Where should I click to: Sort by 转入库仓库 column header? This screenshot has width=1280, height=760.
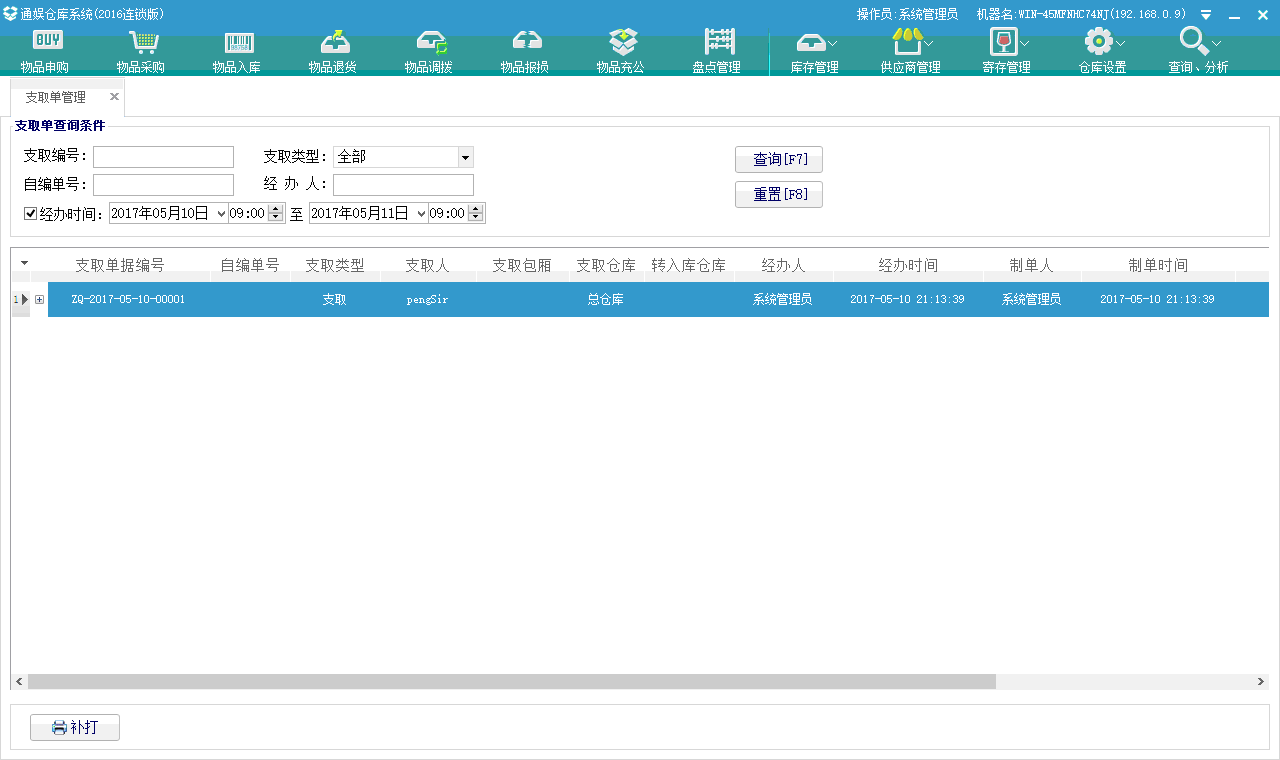[x=689, y=265]
